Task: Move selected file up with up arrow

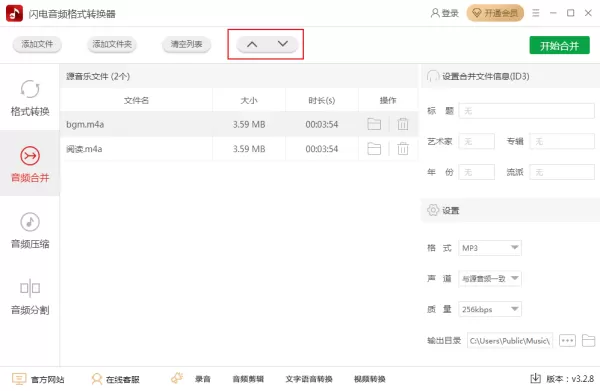Action: click(x=252, y=44)
